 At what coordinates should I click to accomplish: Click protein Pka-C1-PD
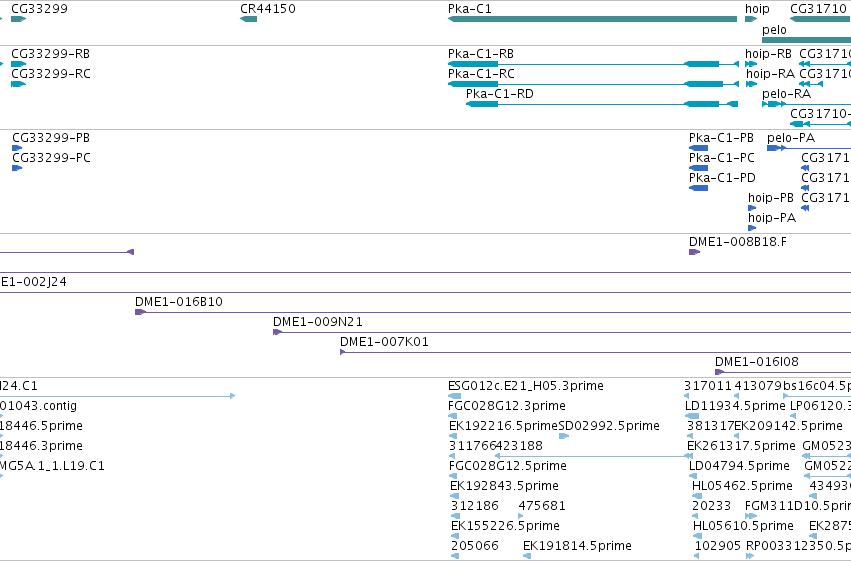pos(698,188)
